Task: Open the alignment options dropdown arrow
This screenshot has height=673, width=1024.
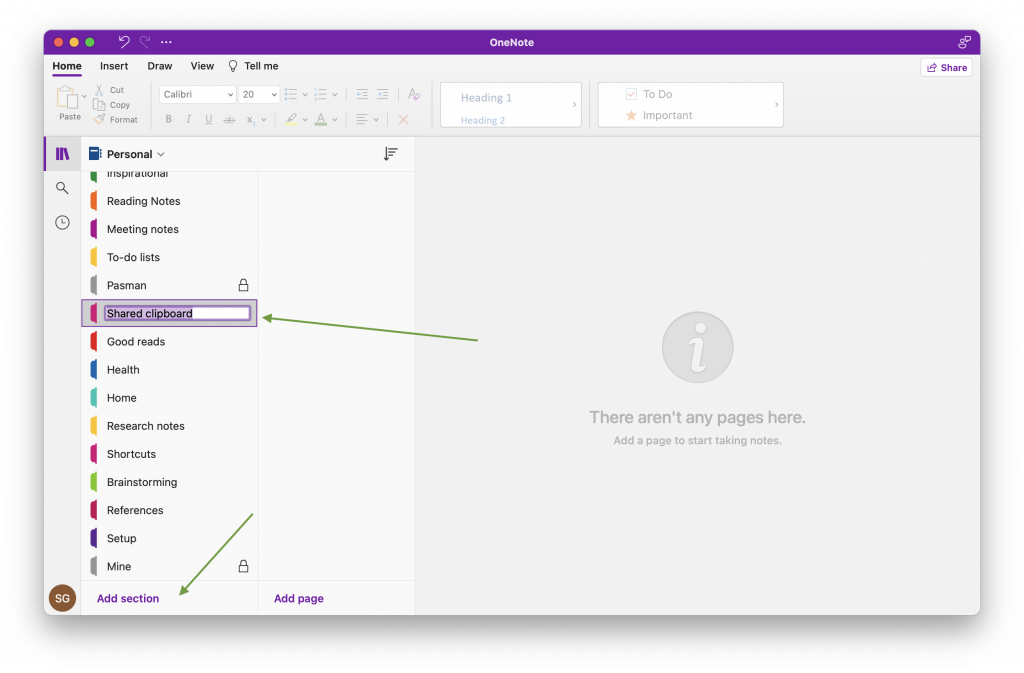Action: 376,120
